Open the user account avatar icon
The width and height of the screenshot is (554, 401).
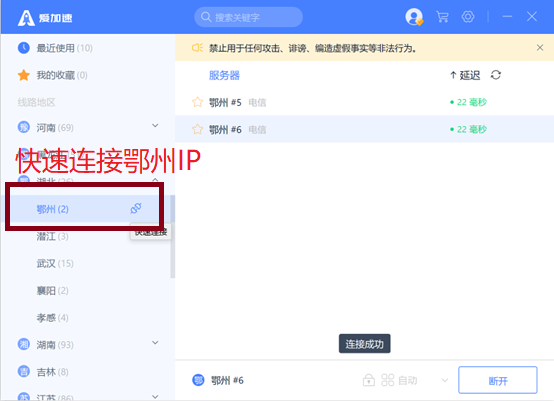[414, 17]
